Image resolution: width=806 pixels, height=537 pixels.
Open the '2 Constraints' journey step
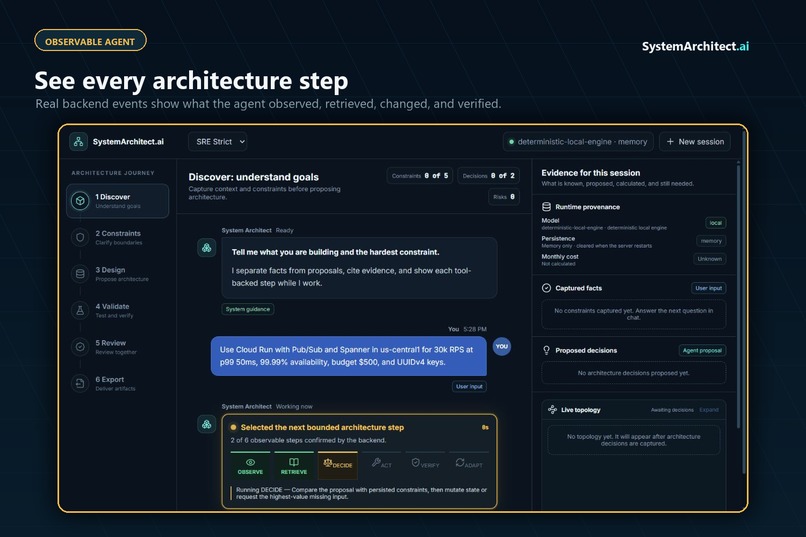118,237
